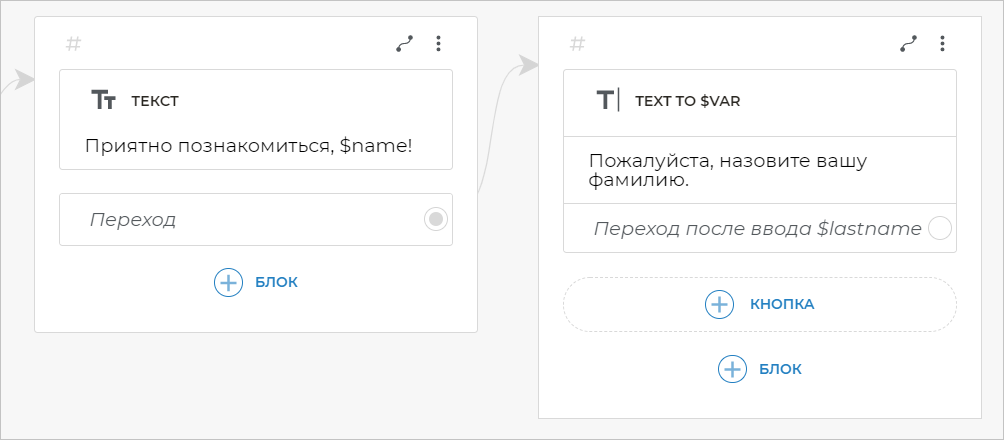Viewport: 1004px width, 440px height.
Task: Open three-dot menu on right card
Action: tap(942, 44)
